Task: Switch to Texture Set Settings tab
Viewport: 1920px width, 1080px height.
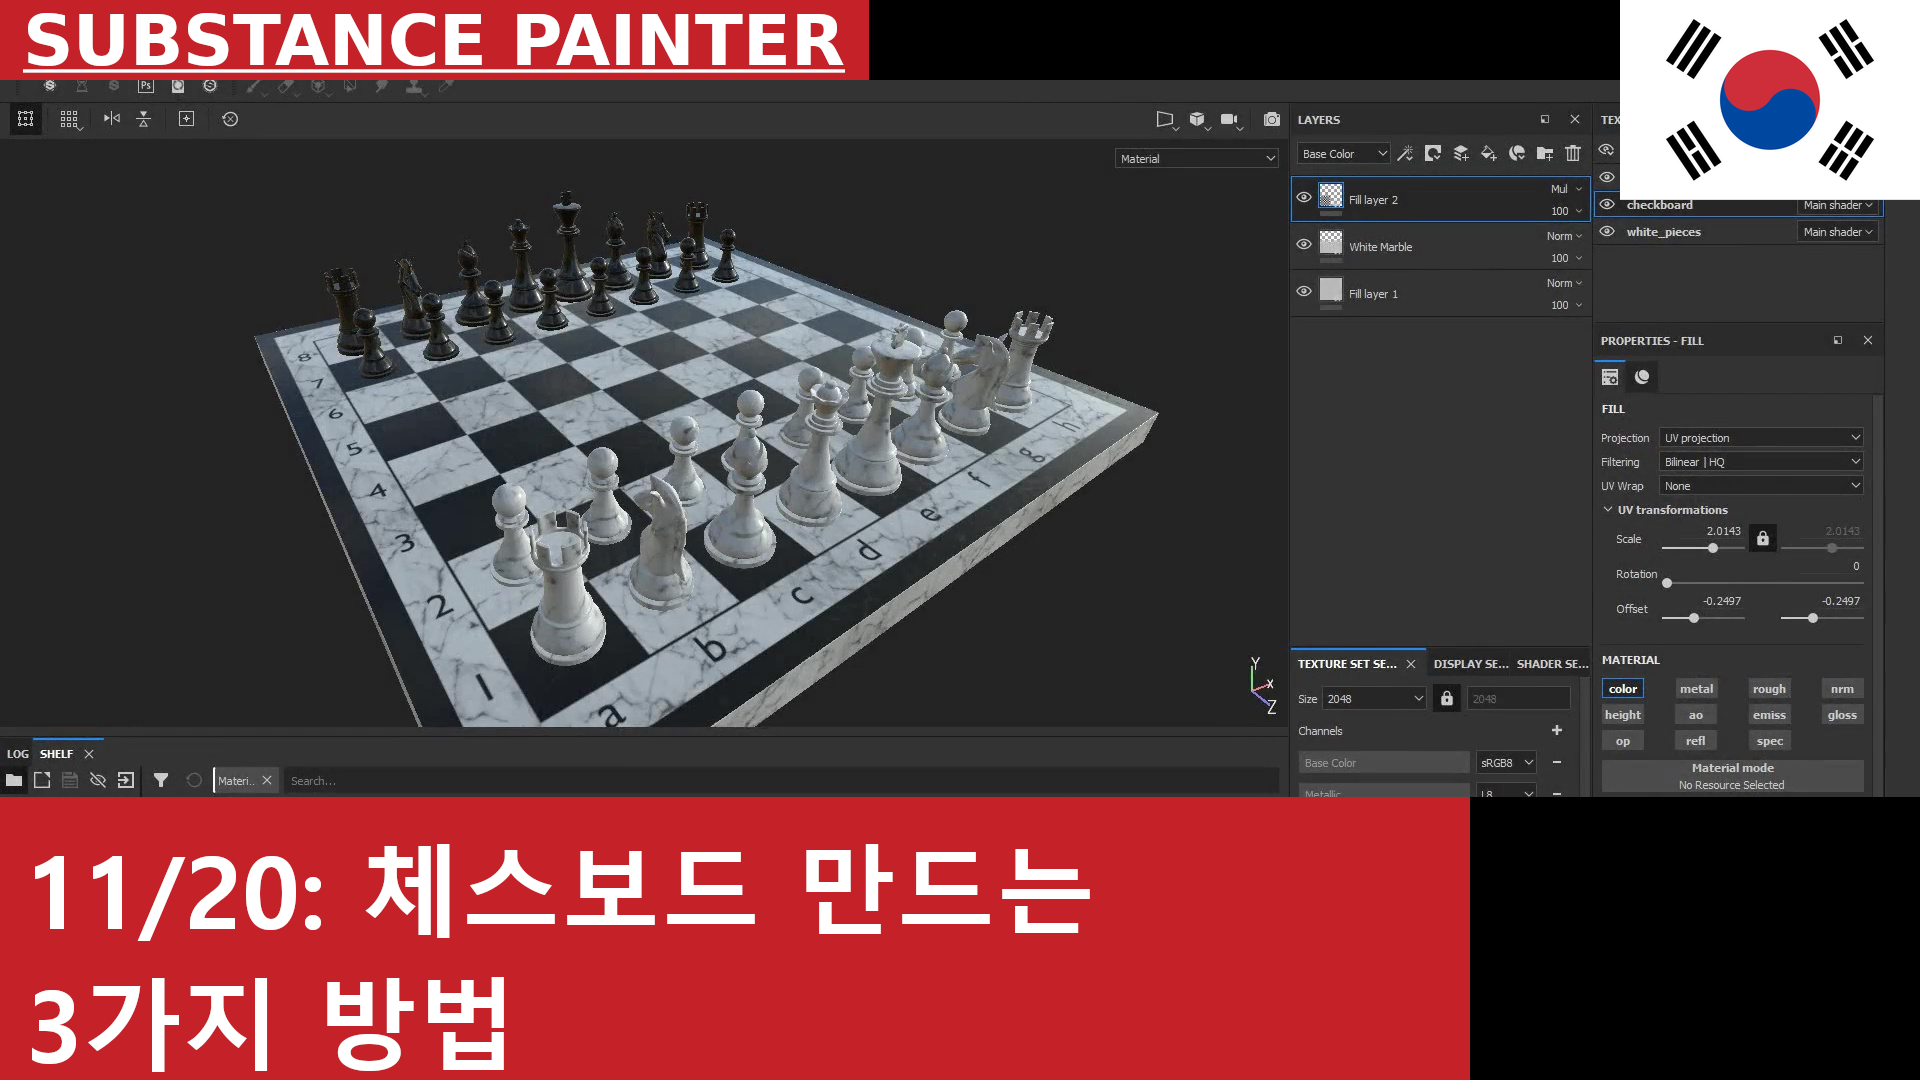Action: [1346, 663]
